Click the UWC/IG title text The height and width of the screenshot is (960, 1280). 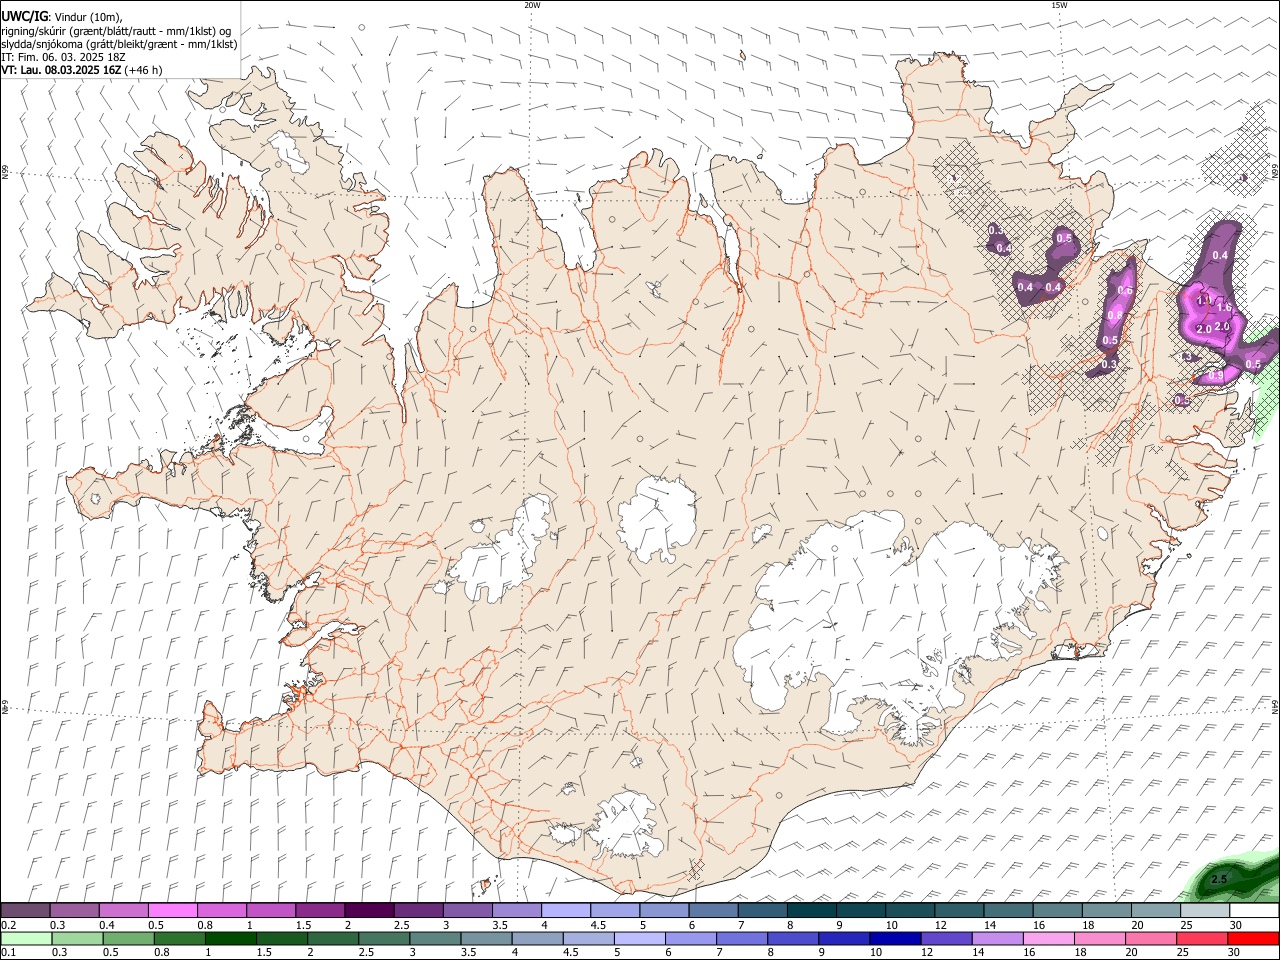25,16
